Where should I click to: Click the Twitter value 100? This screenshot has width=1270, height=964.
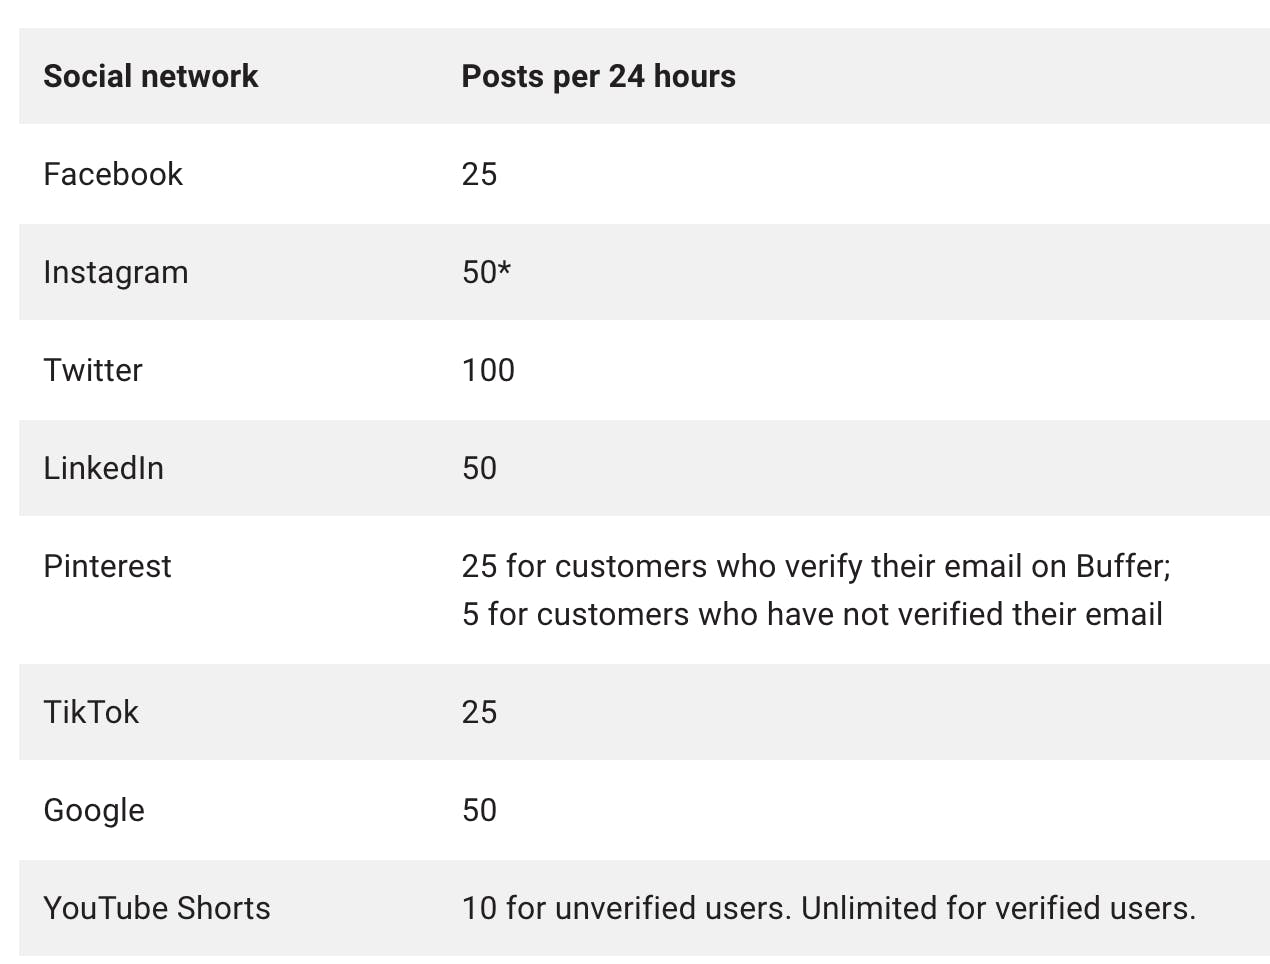[488, 370]
